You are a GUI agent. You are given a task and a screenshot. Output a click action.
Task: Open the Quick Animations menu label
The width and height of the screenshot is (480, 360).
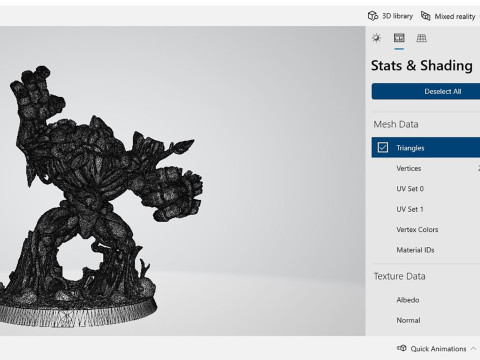[438, 349]
